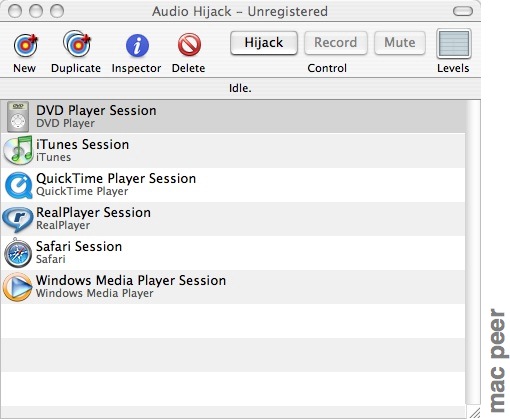Click the 'New' toolbar label
The image size is (510, 419).
(24, 68)
